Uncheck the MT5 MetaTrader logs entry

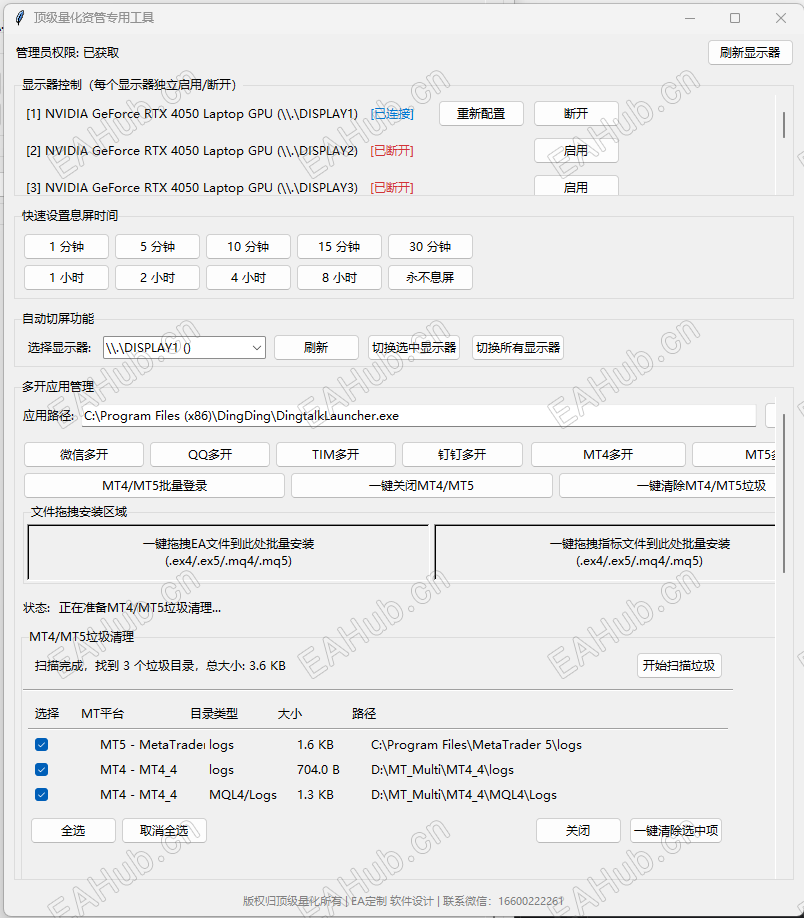41,744
